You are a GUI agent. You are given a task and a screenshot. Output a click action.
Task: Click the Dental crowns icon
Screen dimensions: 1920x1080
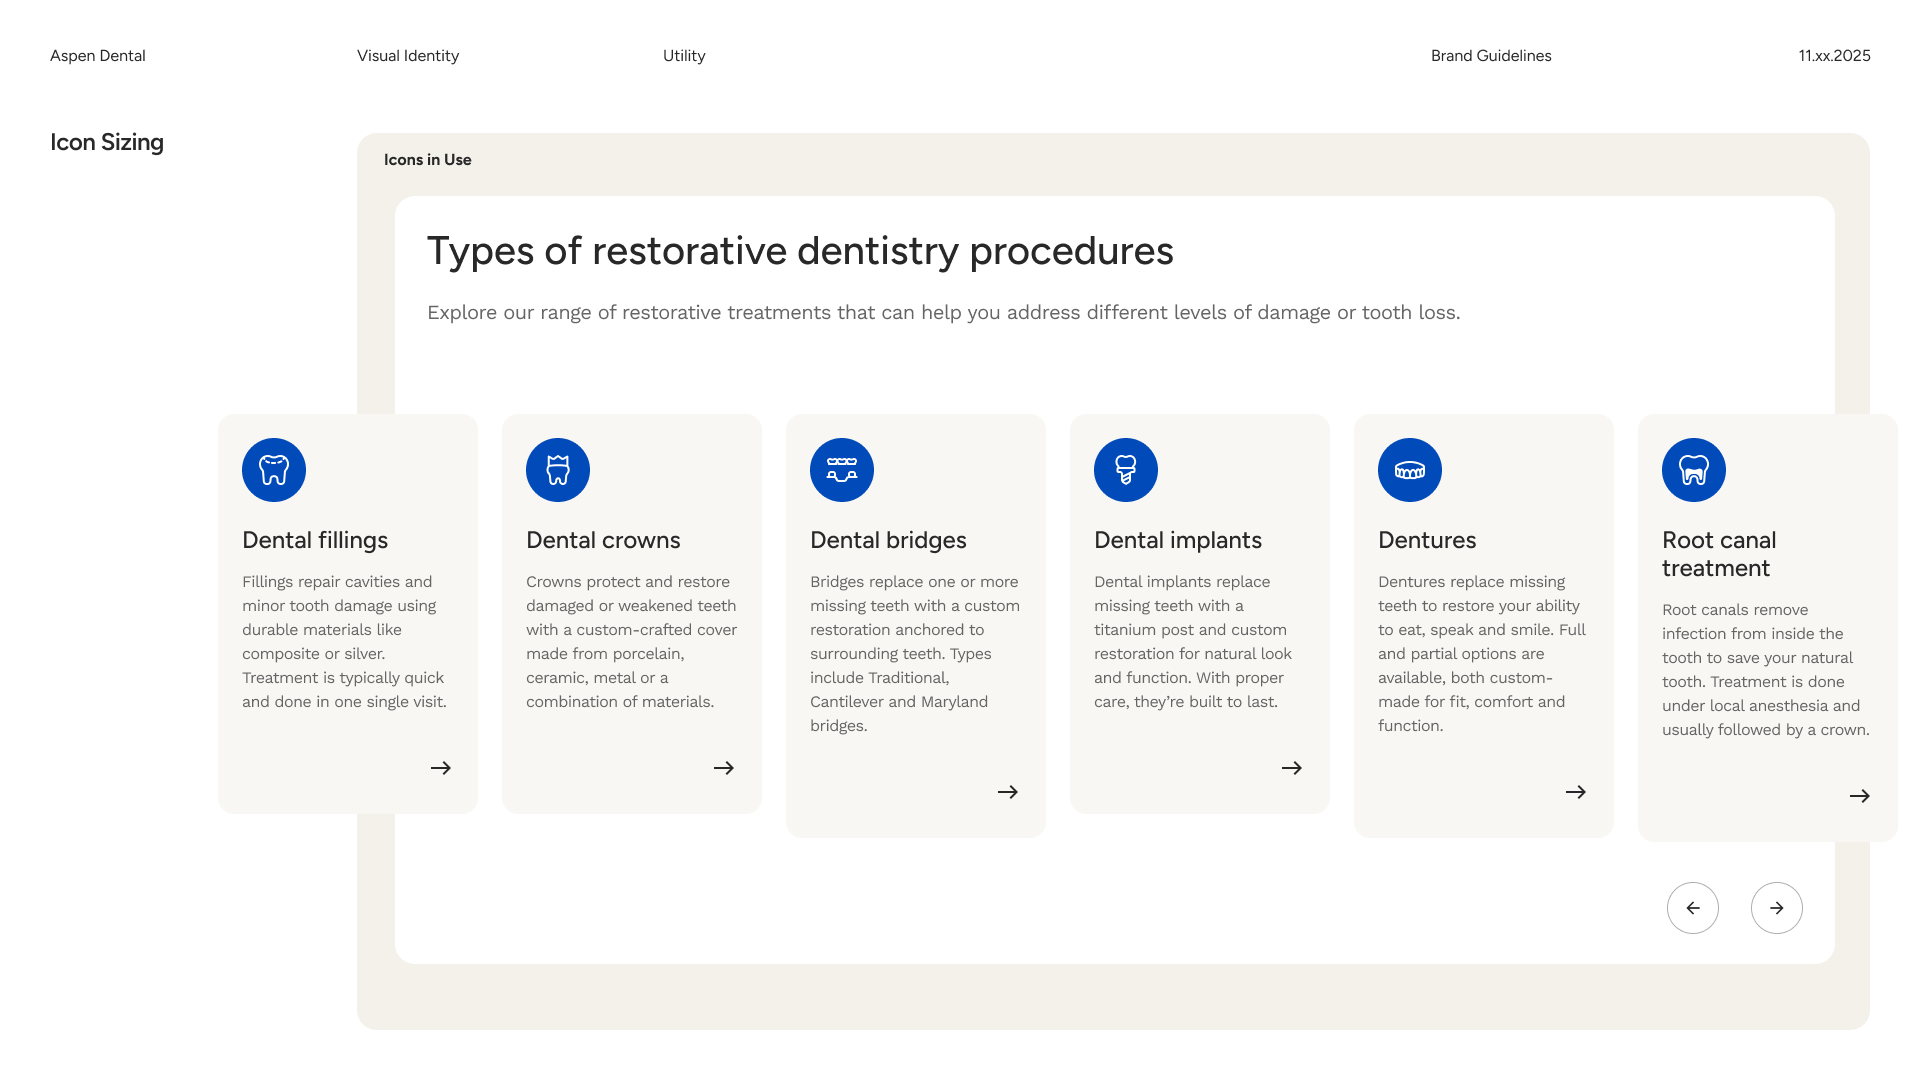pyautogui.click(x=558, y=470)
